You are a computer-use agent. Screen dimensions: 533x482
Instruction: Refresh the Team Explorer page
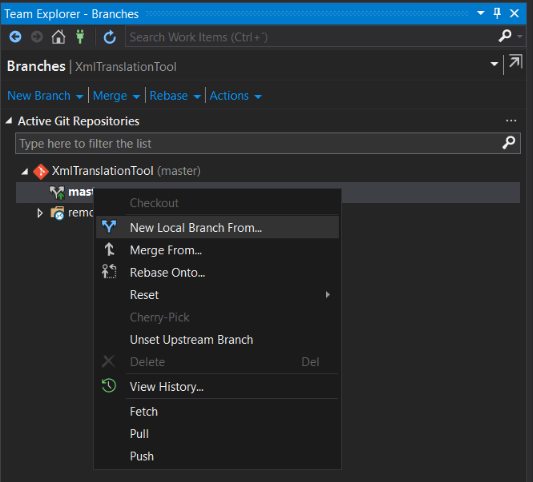(x=109, y=37)
